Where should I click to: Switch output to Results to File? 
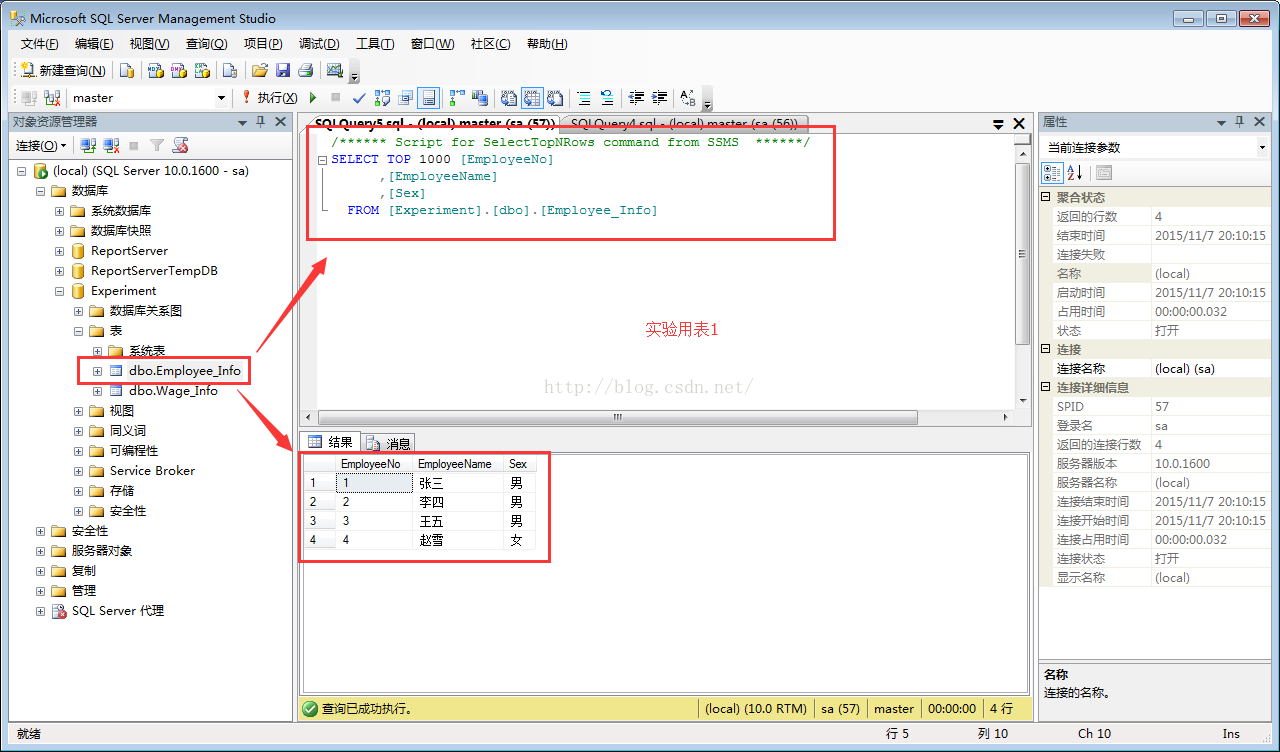[x=555, y=98]
